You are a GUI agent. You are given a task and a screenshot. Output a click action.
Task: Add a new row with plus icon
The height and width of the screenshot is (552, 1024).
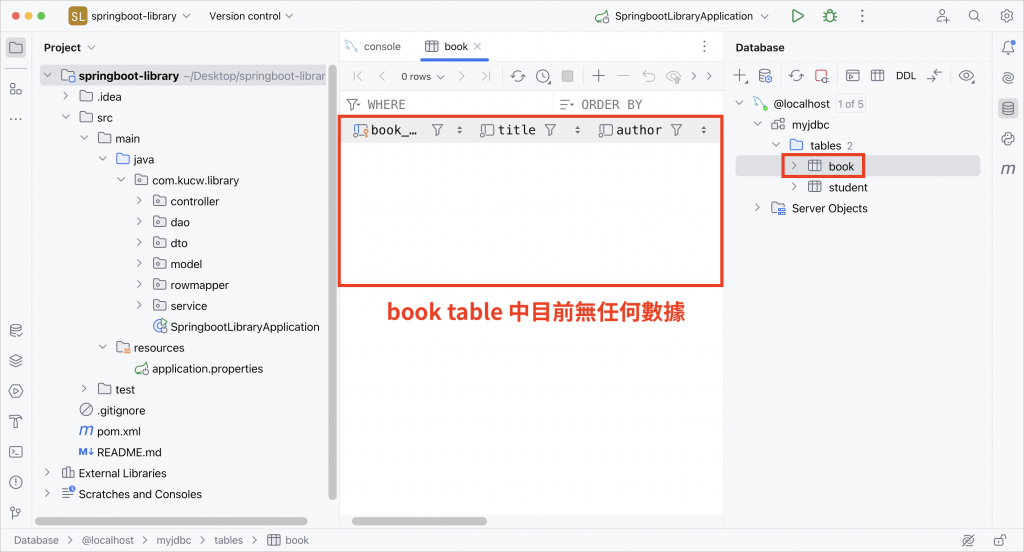(598, 76)
